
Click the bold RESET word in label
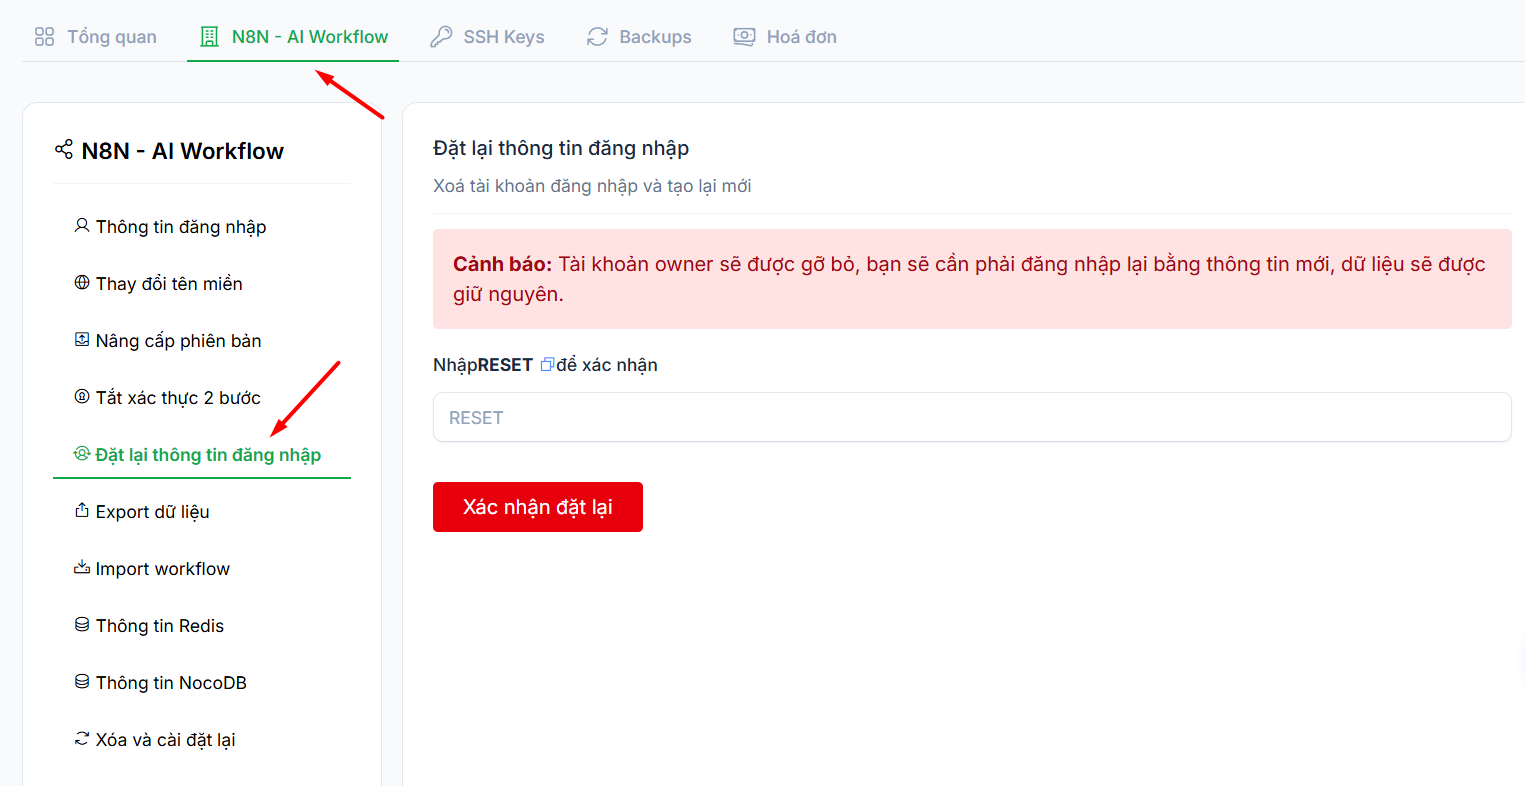click(505, 365)
